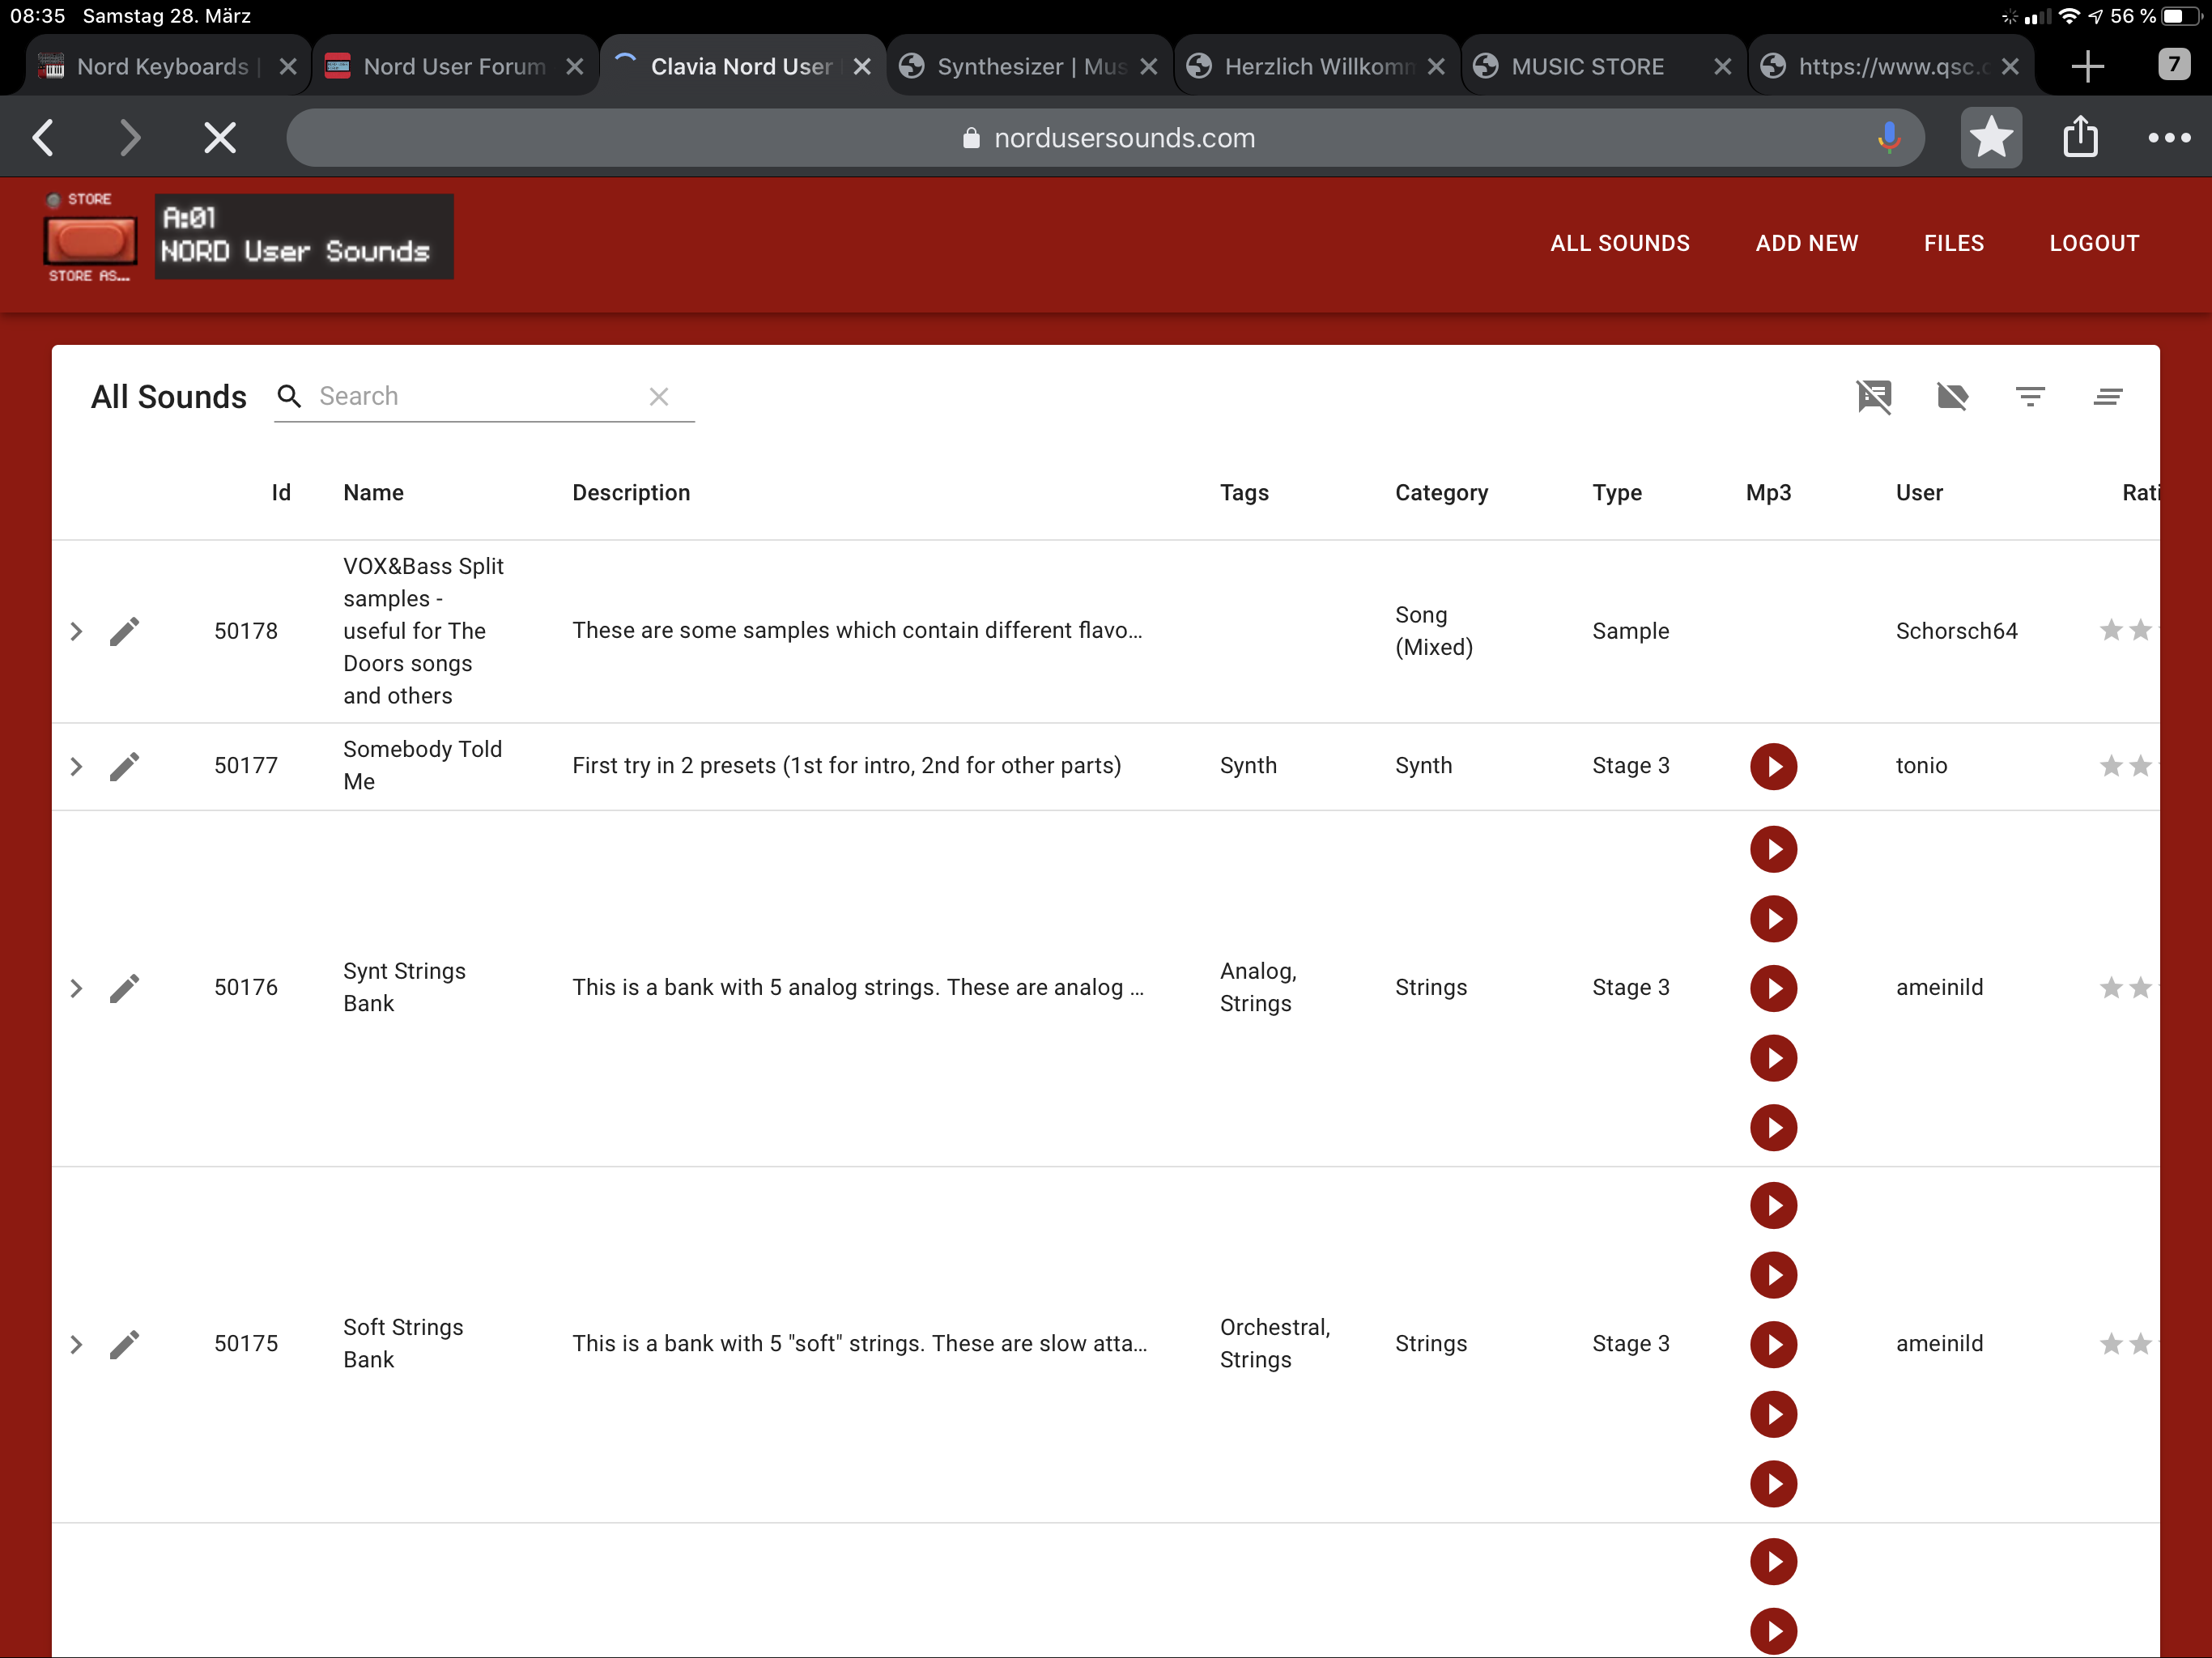2212x1658 pixels.
Task: Sort by the Id column header
Action: pyautogui.click(x=281, y=493)
